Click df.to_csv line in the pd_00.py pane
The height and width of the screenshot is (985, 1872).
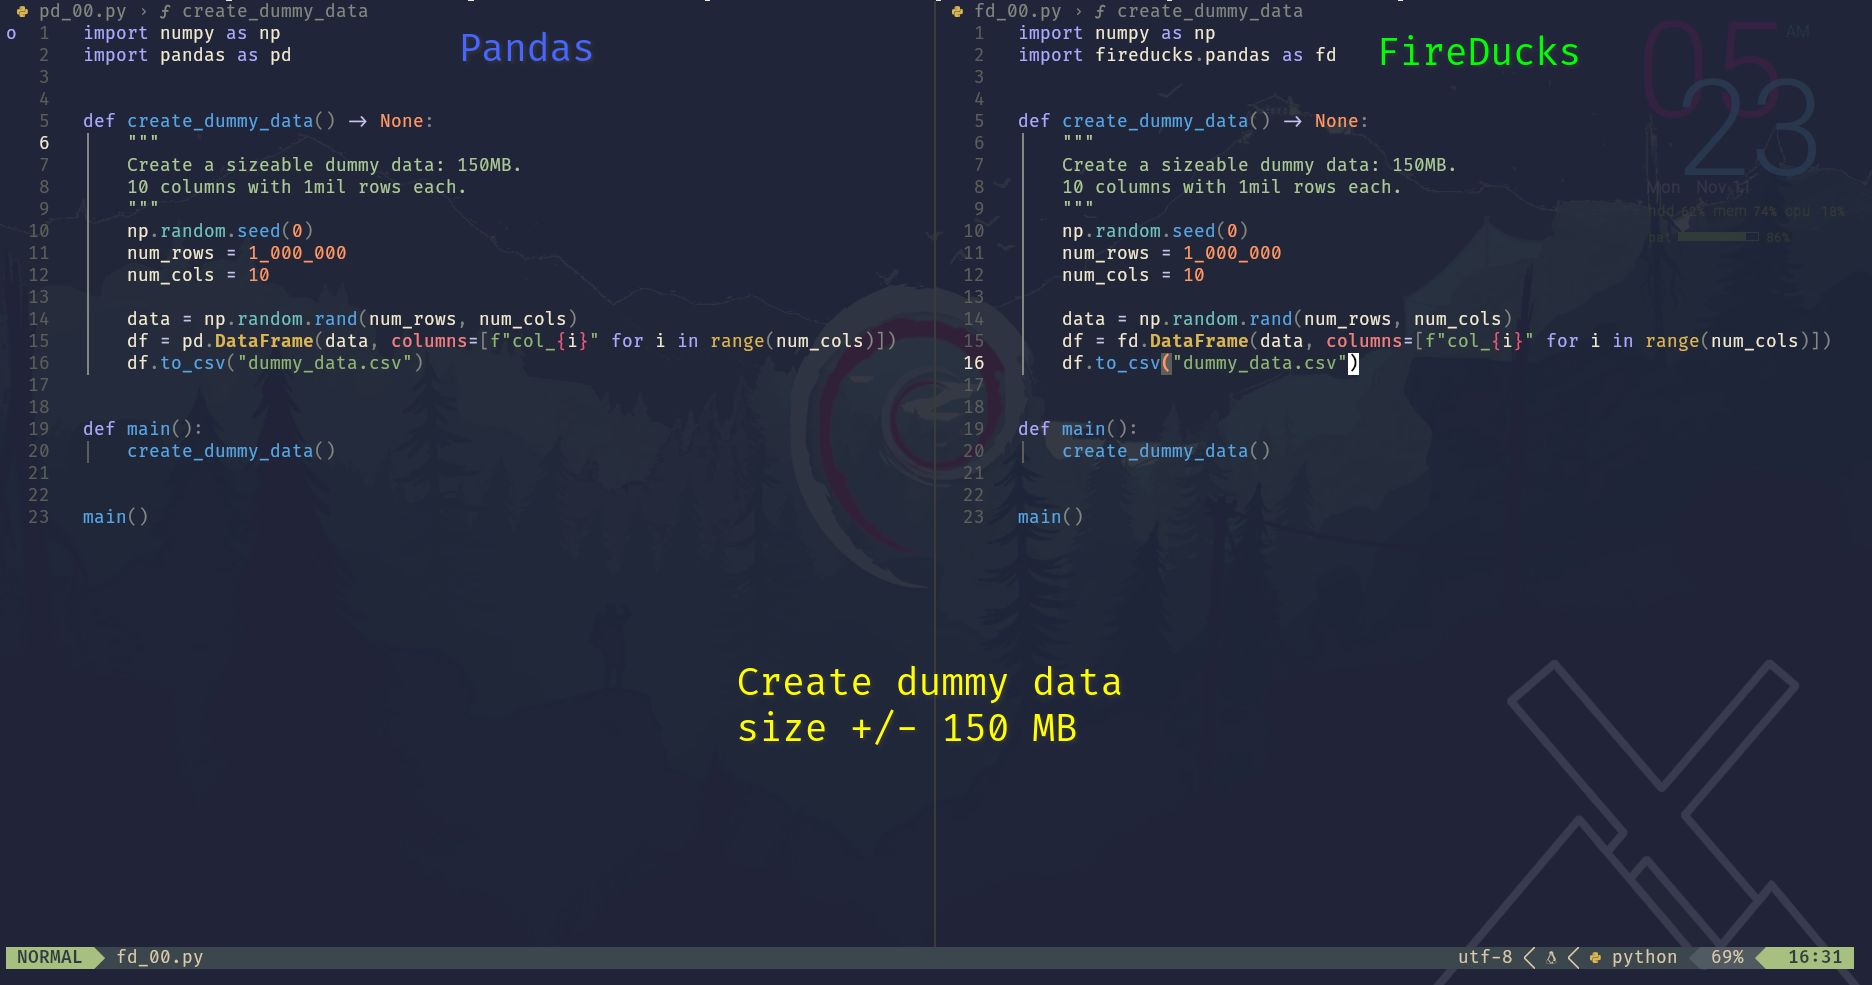point(275,363)
